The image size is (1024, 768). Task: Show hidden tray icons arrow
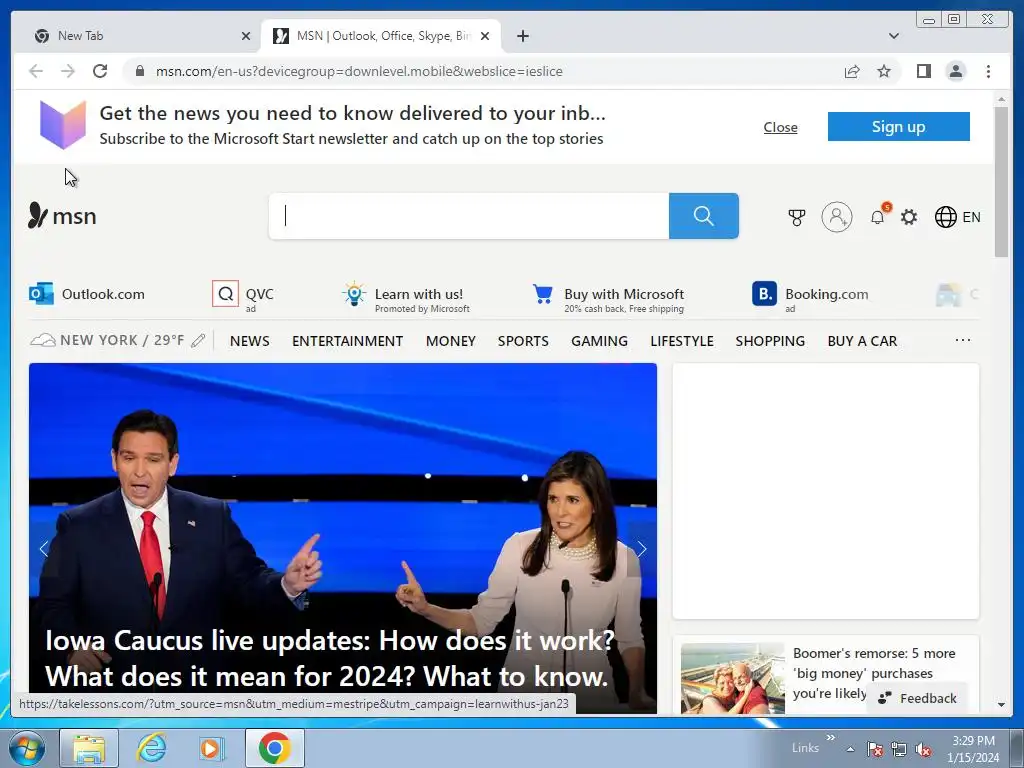(x=850, y=749)
